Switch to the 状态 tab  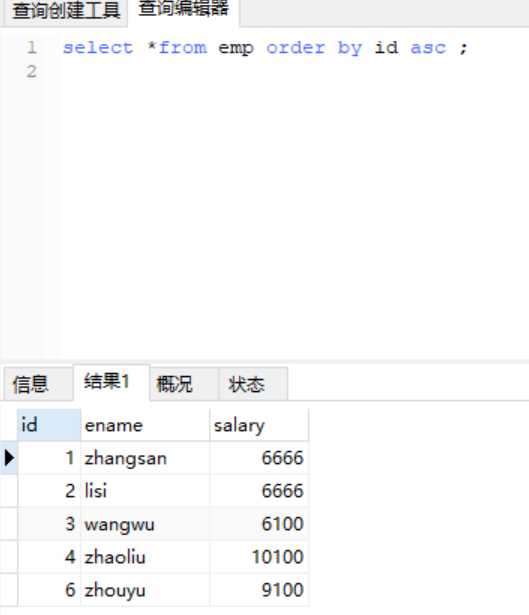click(253, 384)
